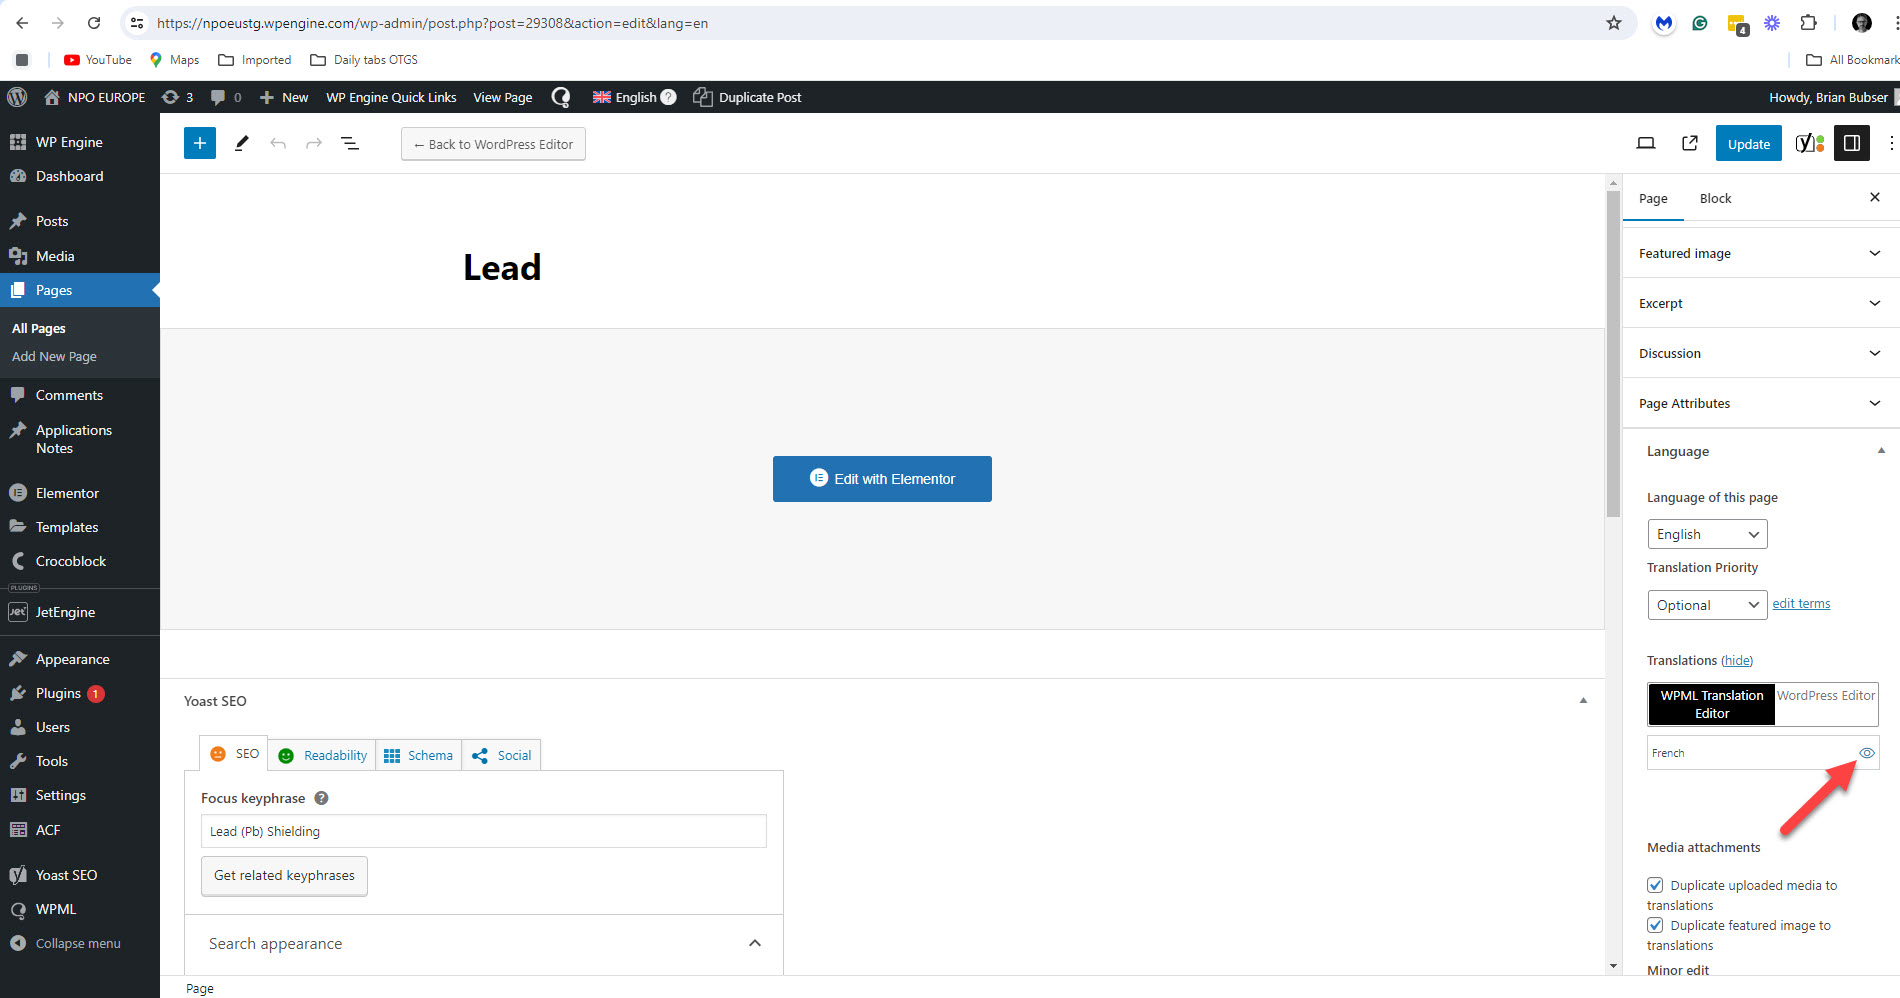This screenshot has height=998, width=1900.
Task: Click the browser address bar URL
Action: pos(432,23)
